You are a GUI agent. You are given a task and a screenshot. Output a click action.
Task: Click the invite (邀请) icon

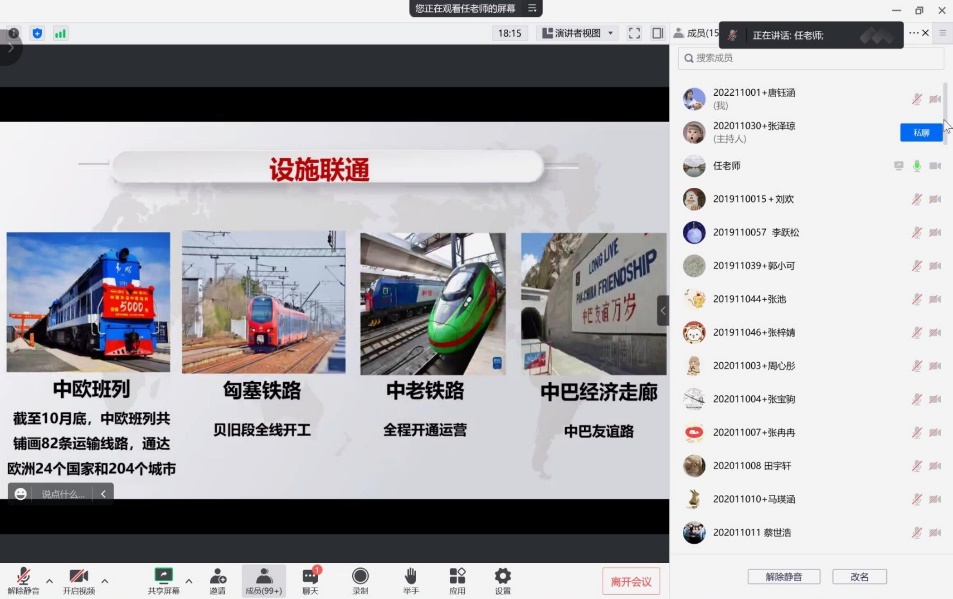tap(217, 576)
